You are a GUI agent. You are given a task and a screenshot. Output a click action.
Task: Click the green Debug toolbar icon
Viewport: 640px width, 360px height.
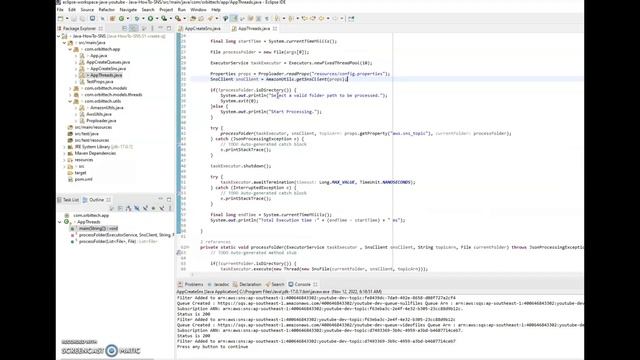pos(137,19)
